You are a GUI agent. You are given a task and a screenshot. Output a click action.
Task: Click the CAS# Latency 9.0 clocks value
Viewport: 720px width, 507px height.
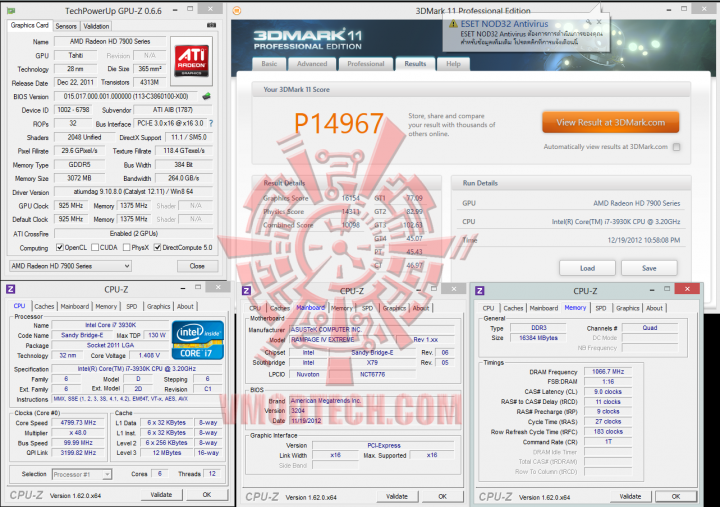(608, 392)
